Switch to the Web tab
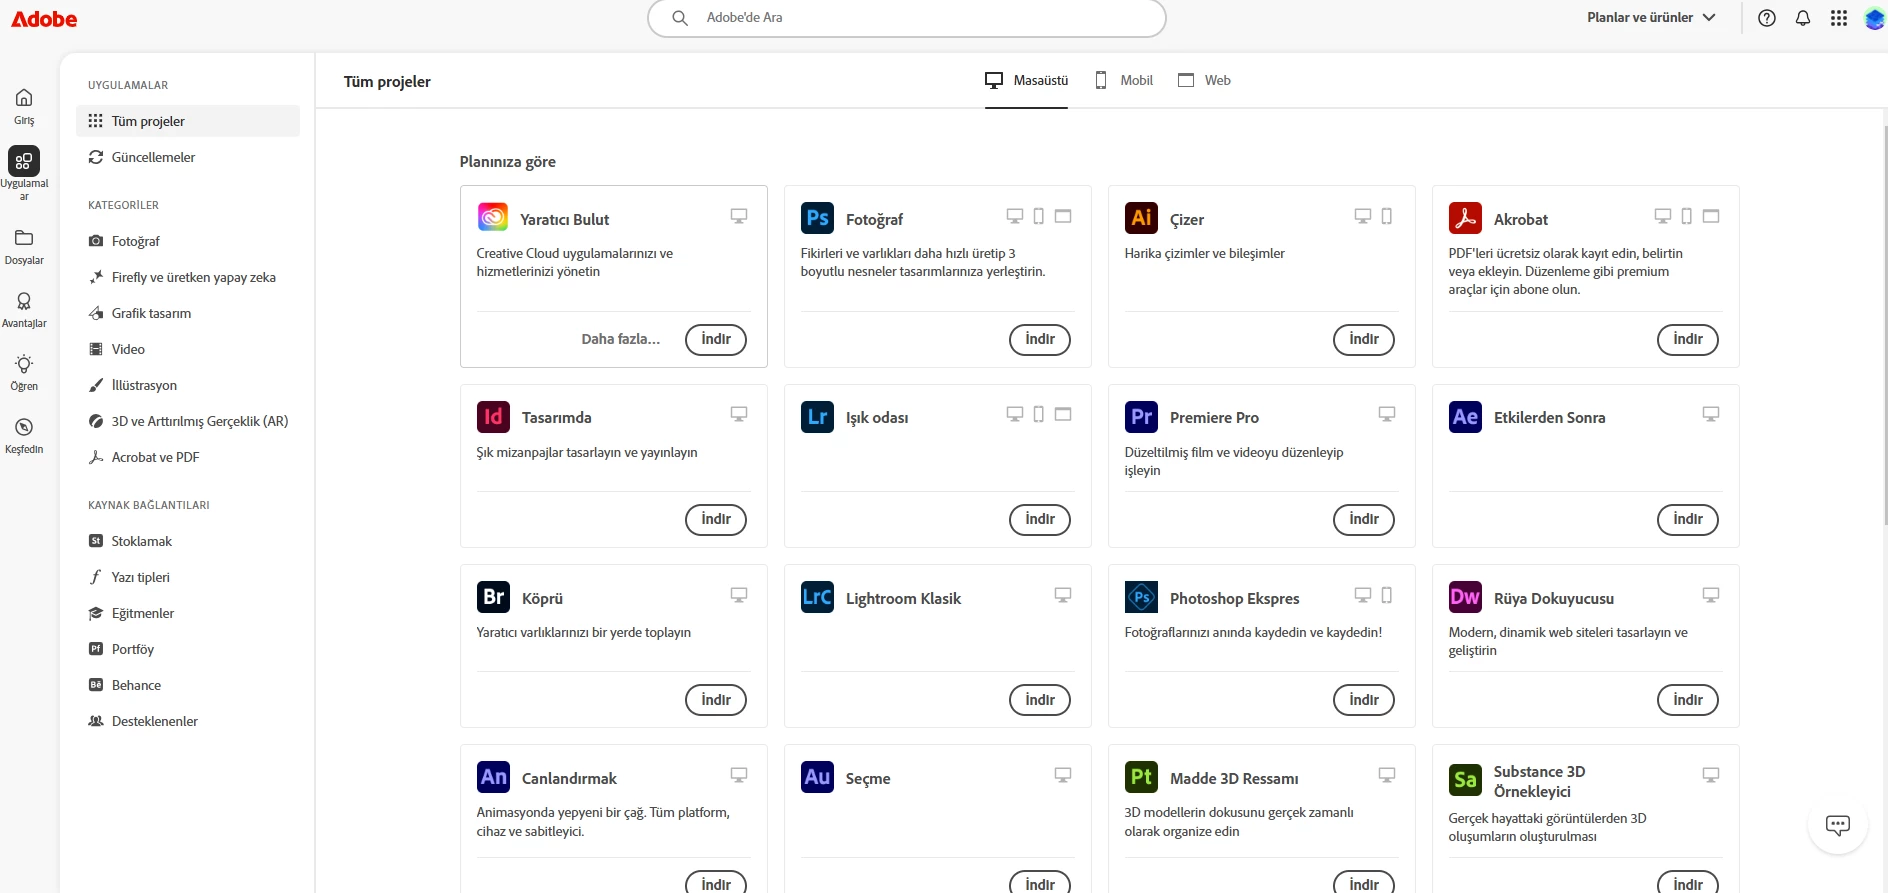The height and width of the screenshot is (893, 1888). pos(1204,80)
